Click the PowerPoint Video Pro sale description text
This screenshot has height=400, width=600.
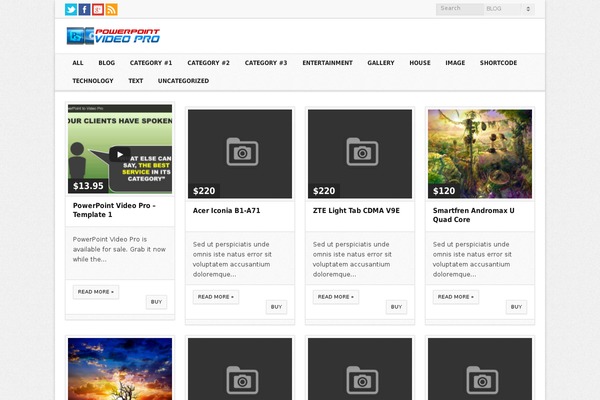tap(119, 249)
